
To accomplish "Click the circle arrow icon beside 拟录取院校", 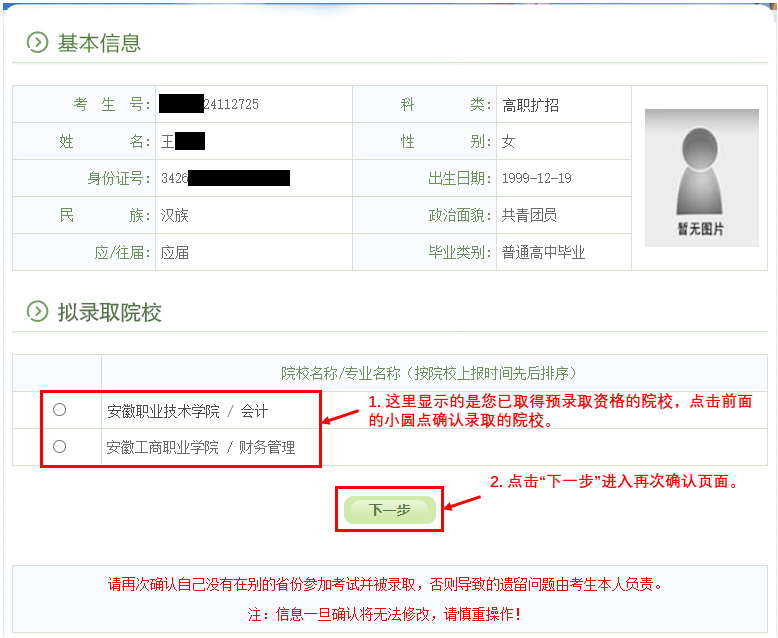I will [37, 312].
